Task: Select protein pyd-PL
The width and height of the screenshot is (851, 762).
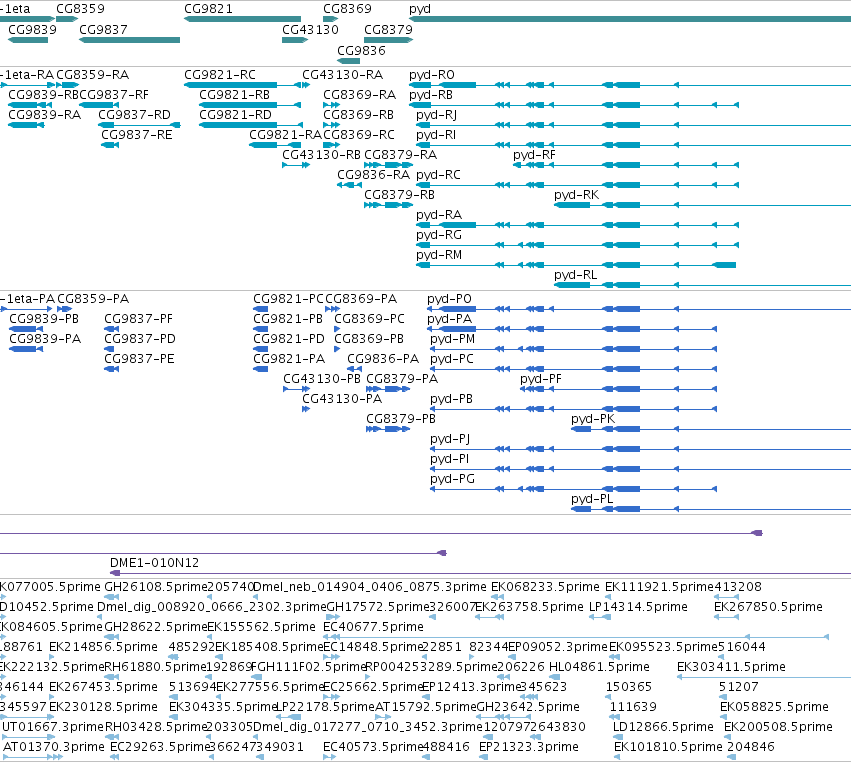Action: click(x=592, y=499)
